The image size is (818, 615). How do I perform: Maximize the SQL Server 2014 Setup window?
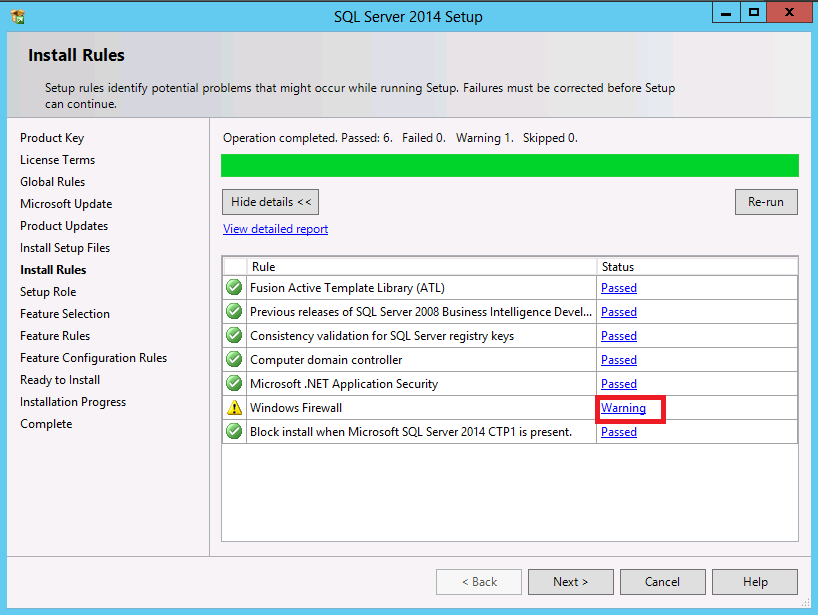[753, 13]
